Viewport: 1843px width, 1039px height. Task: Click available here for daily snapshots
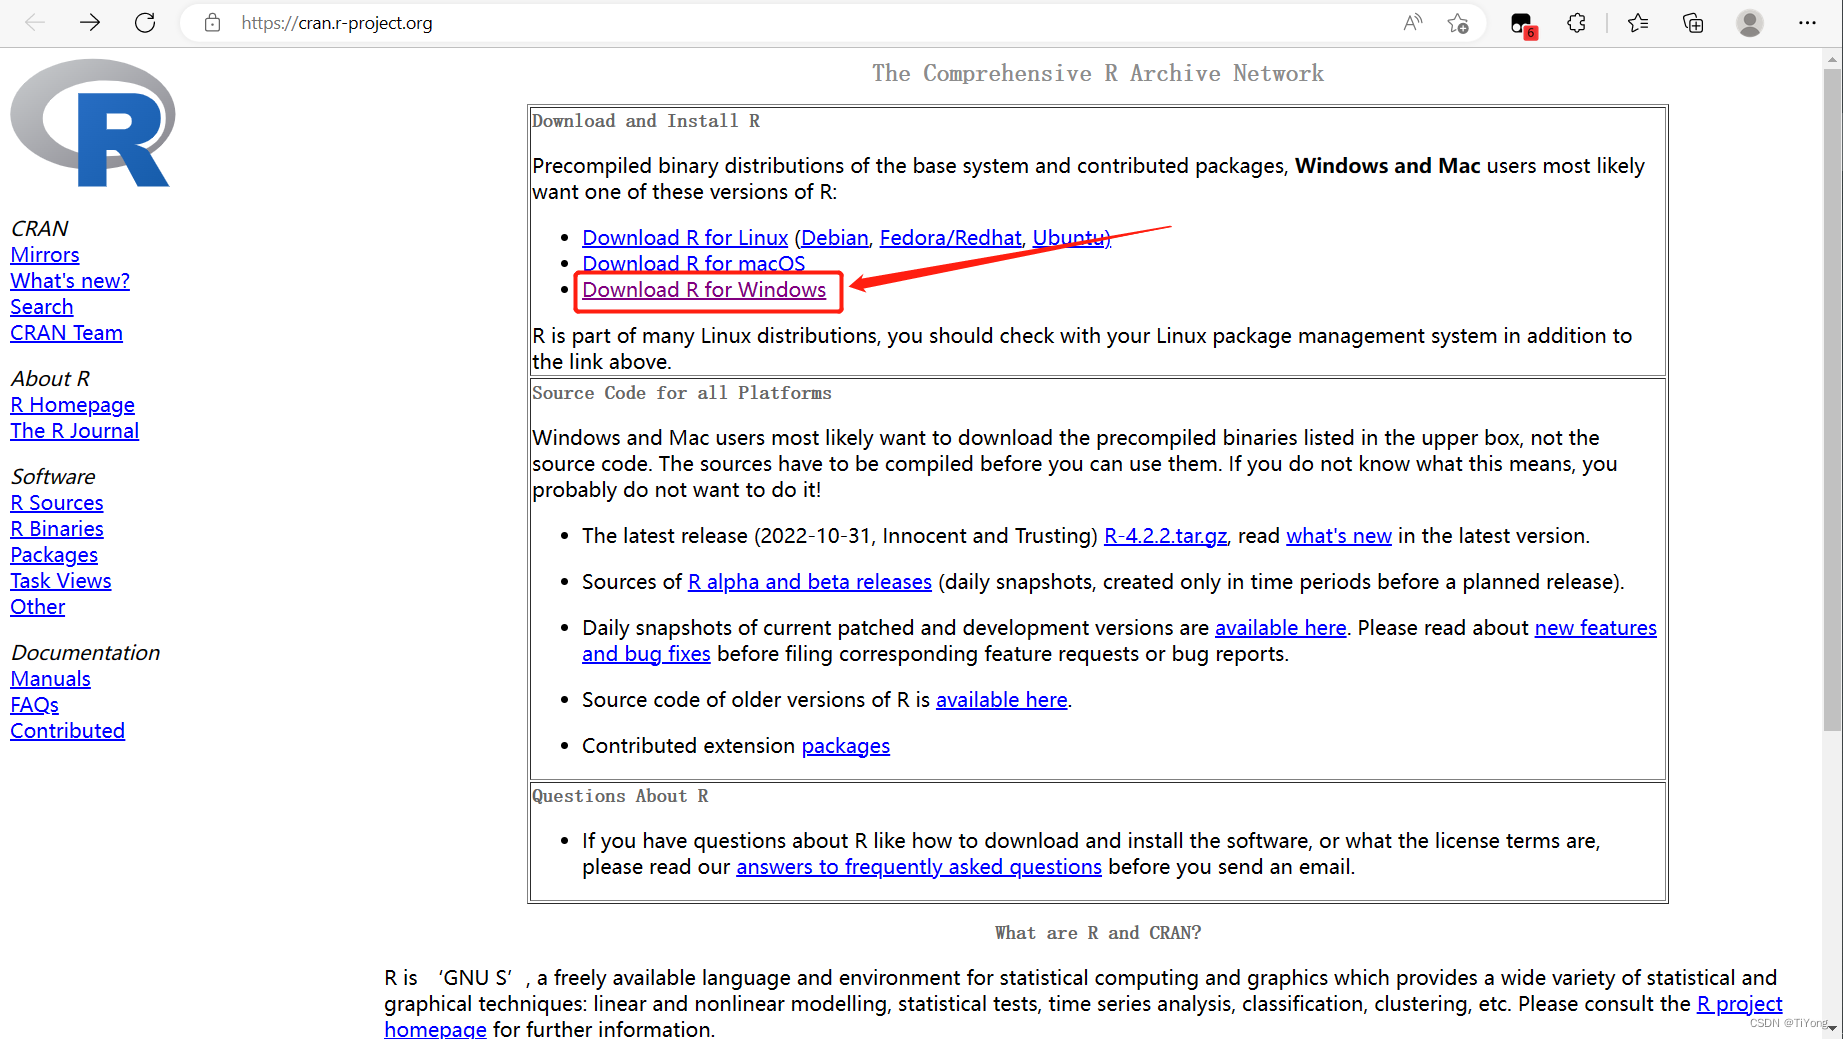click(x=1281, y=628)
